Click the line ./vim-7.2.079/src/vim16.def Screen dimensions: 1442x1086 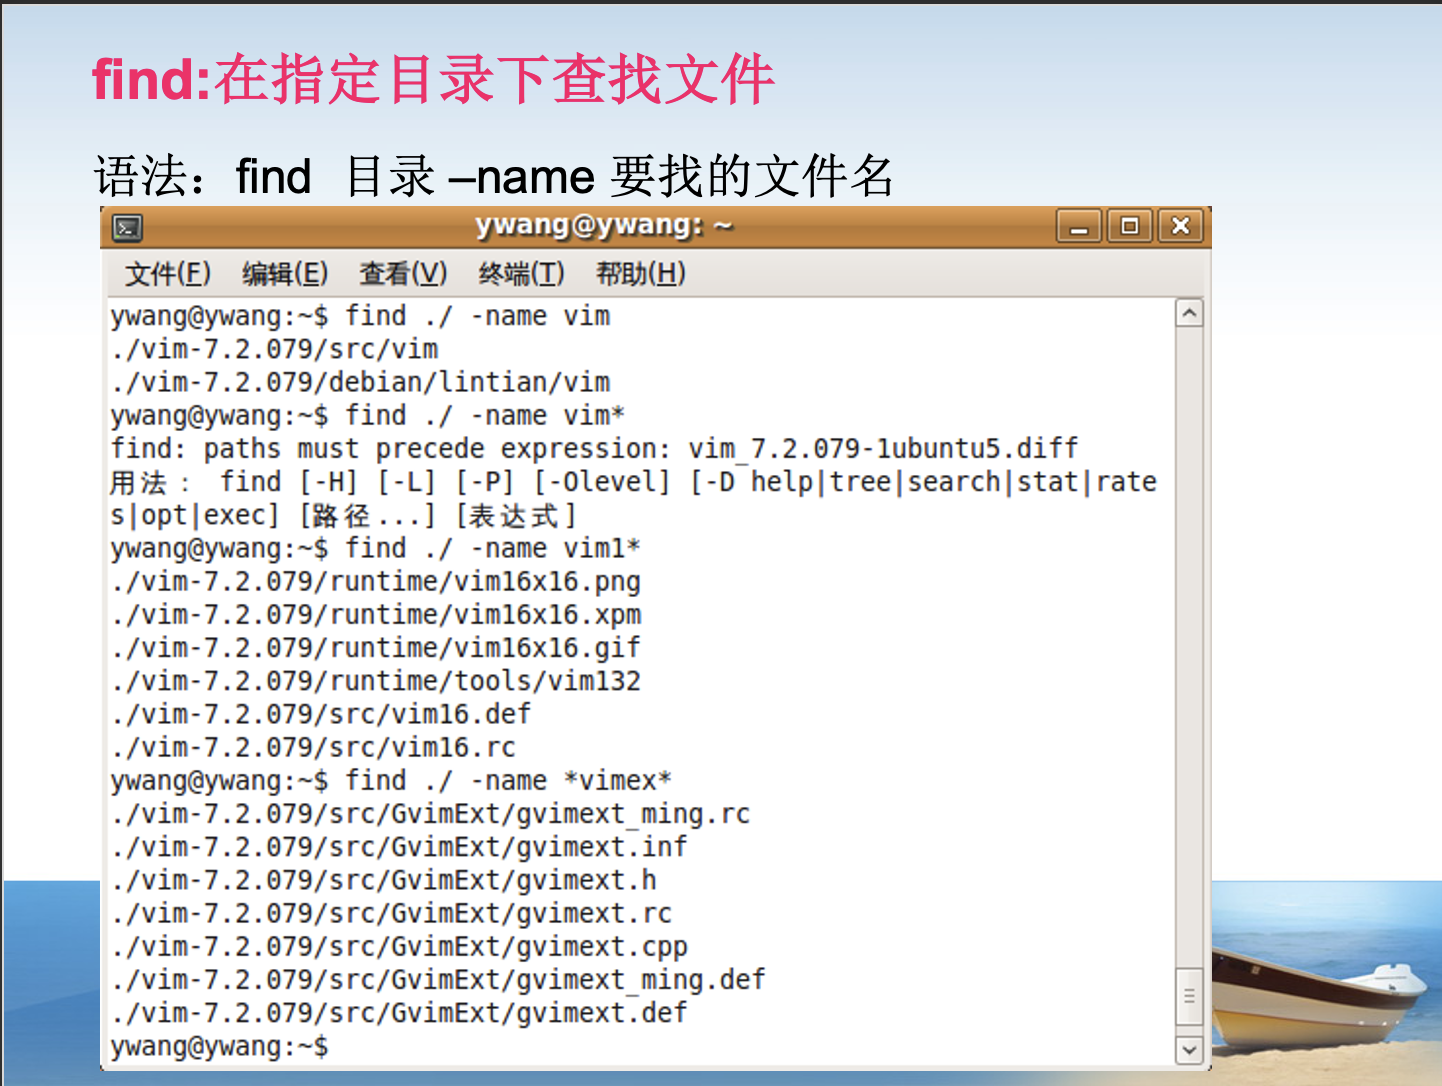click(x=321, y=714)
